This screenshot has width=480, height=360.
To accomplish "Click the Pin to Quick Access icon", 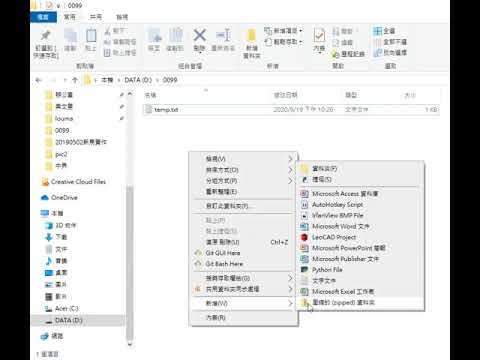I will pyautogui.click(x=46, y=35).
